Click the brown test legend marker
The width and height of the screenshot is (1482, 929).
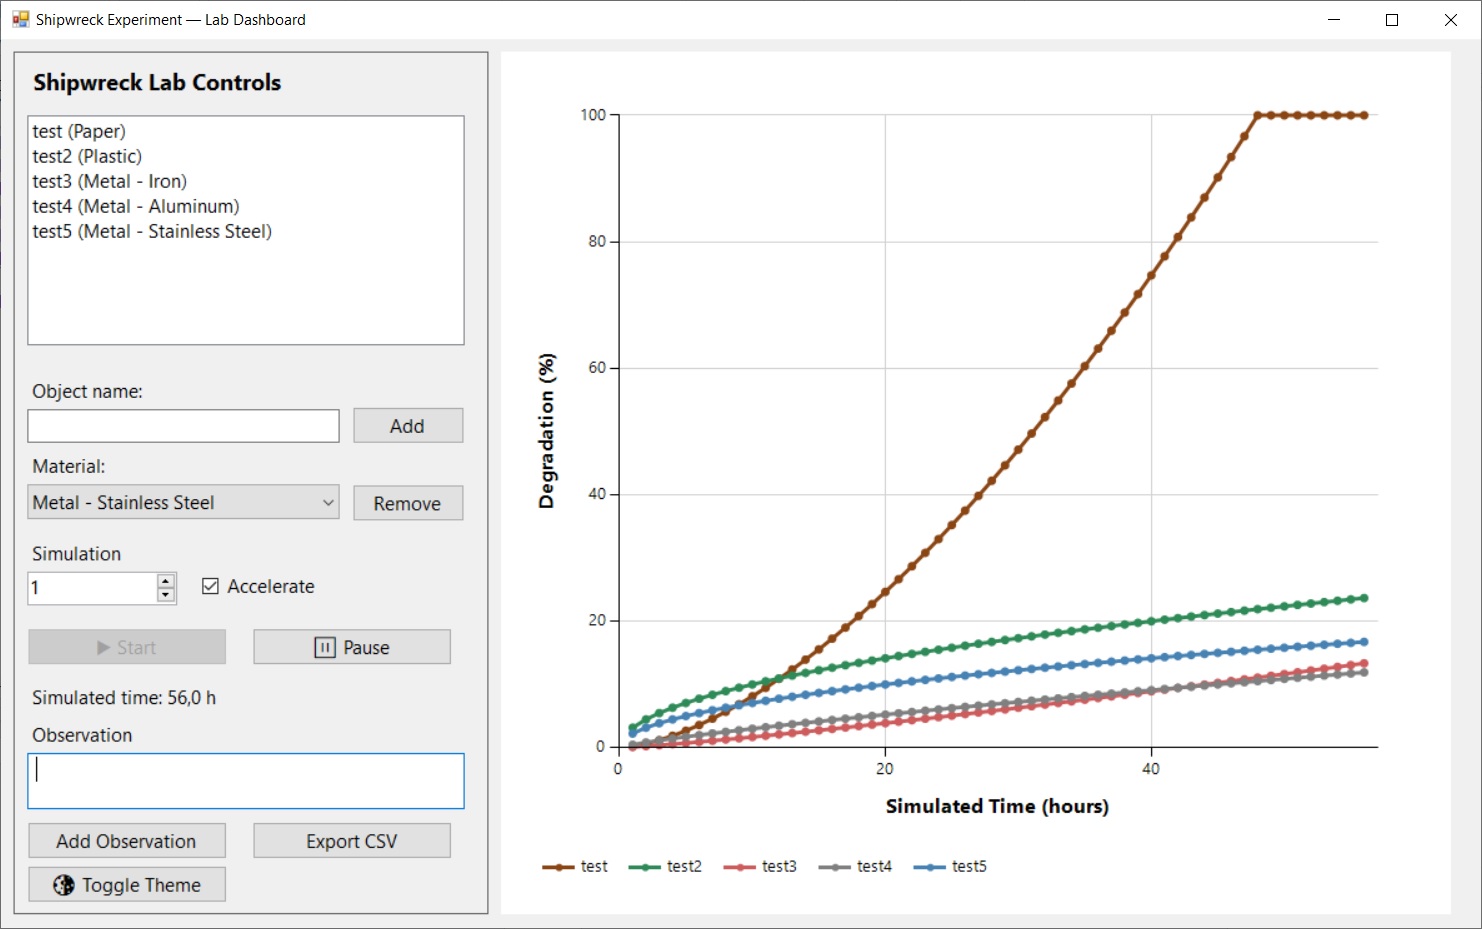(558, 867)
